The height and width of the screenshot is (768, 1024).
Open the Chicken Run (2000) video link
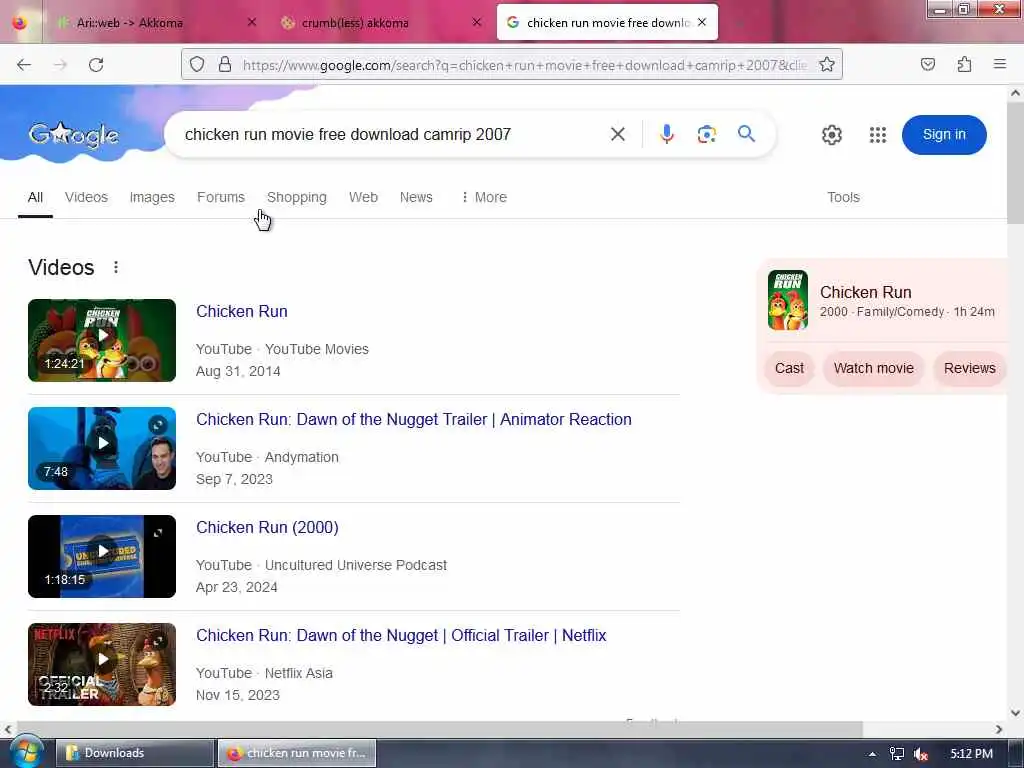pyautogui.click(x=267, y=527)
